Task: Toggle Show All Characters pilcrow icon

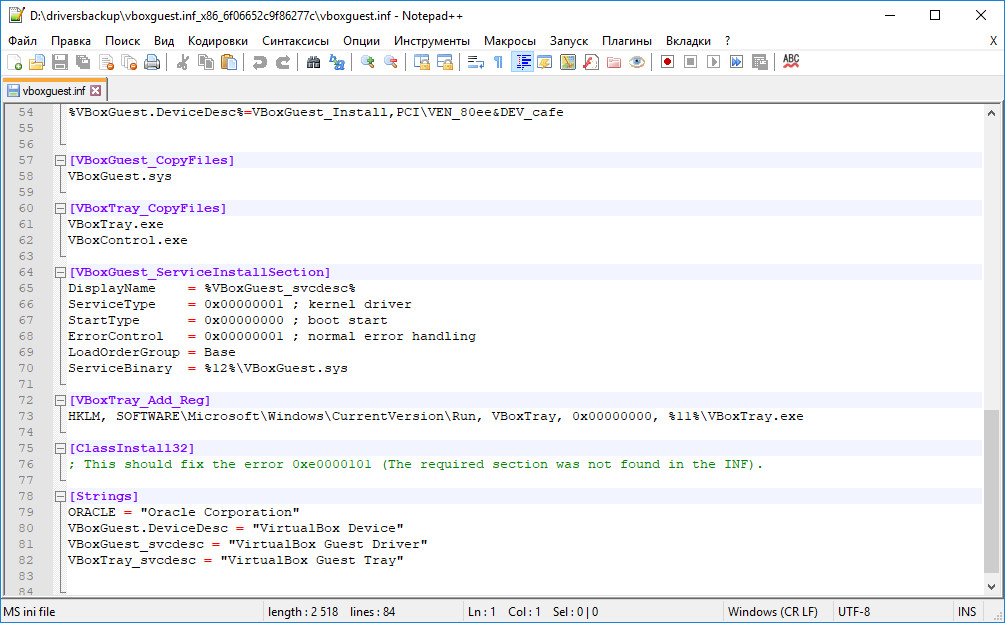Action: [x=498, y=62]
